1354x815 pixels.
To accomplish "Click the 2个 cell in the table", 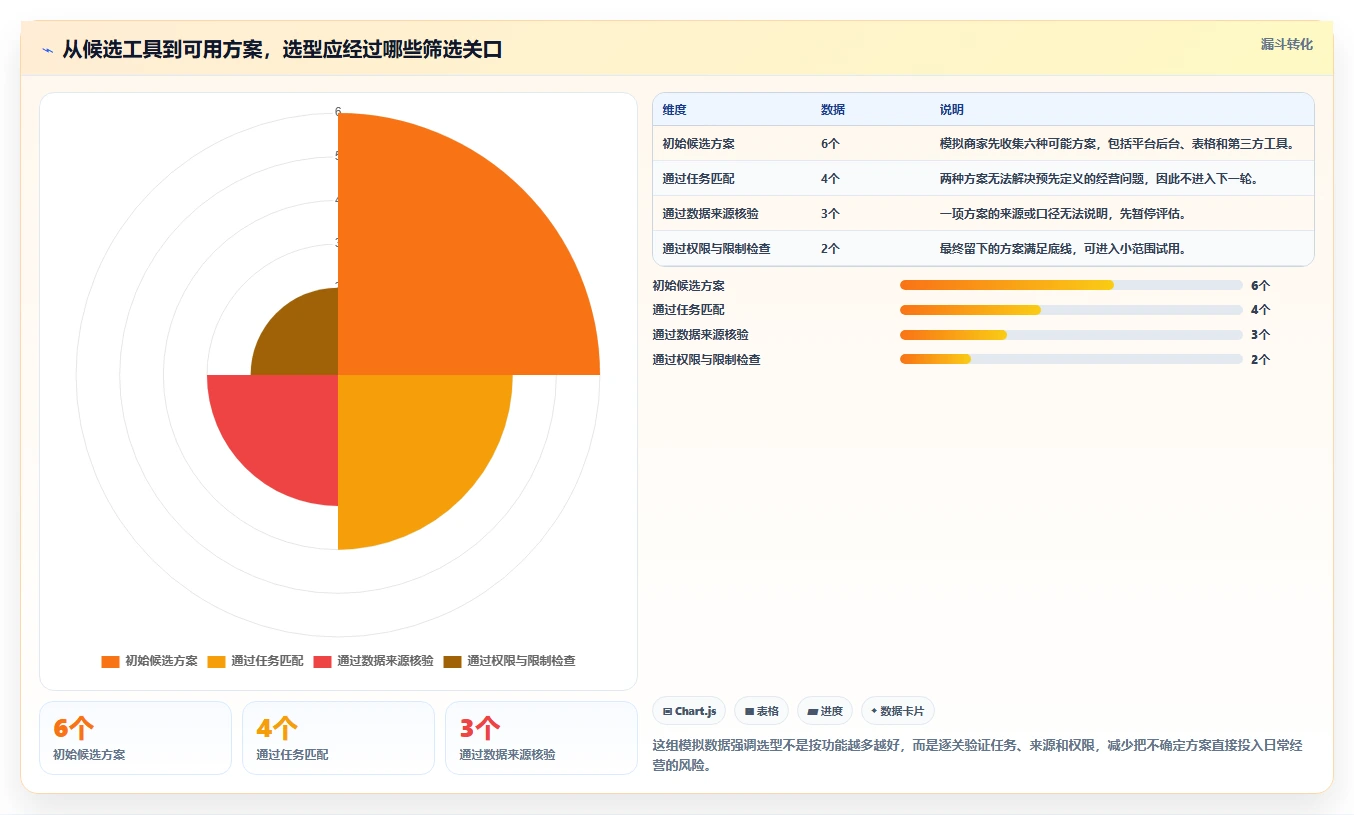I will pyautogui.click(x=830, y=249).
